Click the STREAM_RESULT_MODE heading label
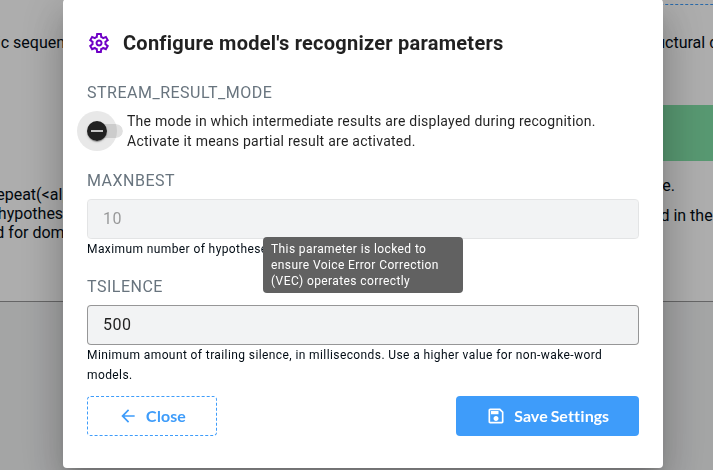Viewport: 713px width, 470px height. point(179,93)
